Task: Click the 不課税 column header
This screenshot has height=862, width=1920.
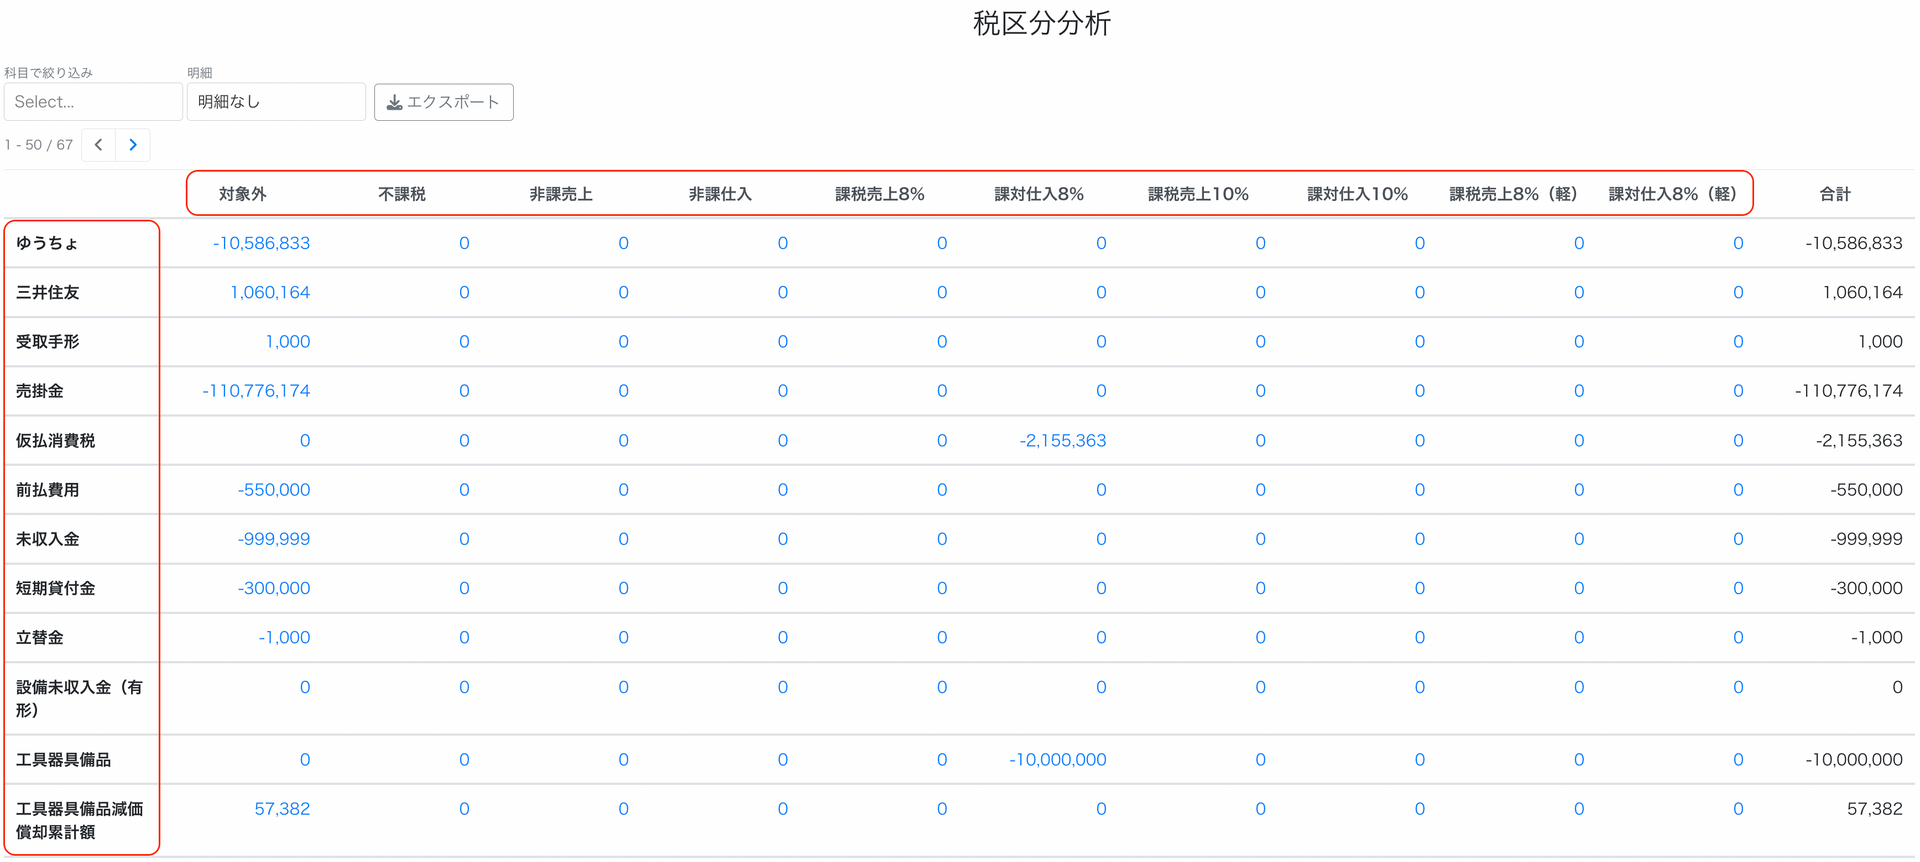Action: pyautogui.click(x=402, y=194)
